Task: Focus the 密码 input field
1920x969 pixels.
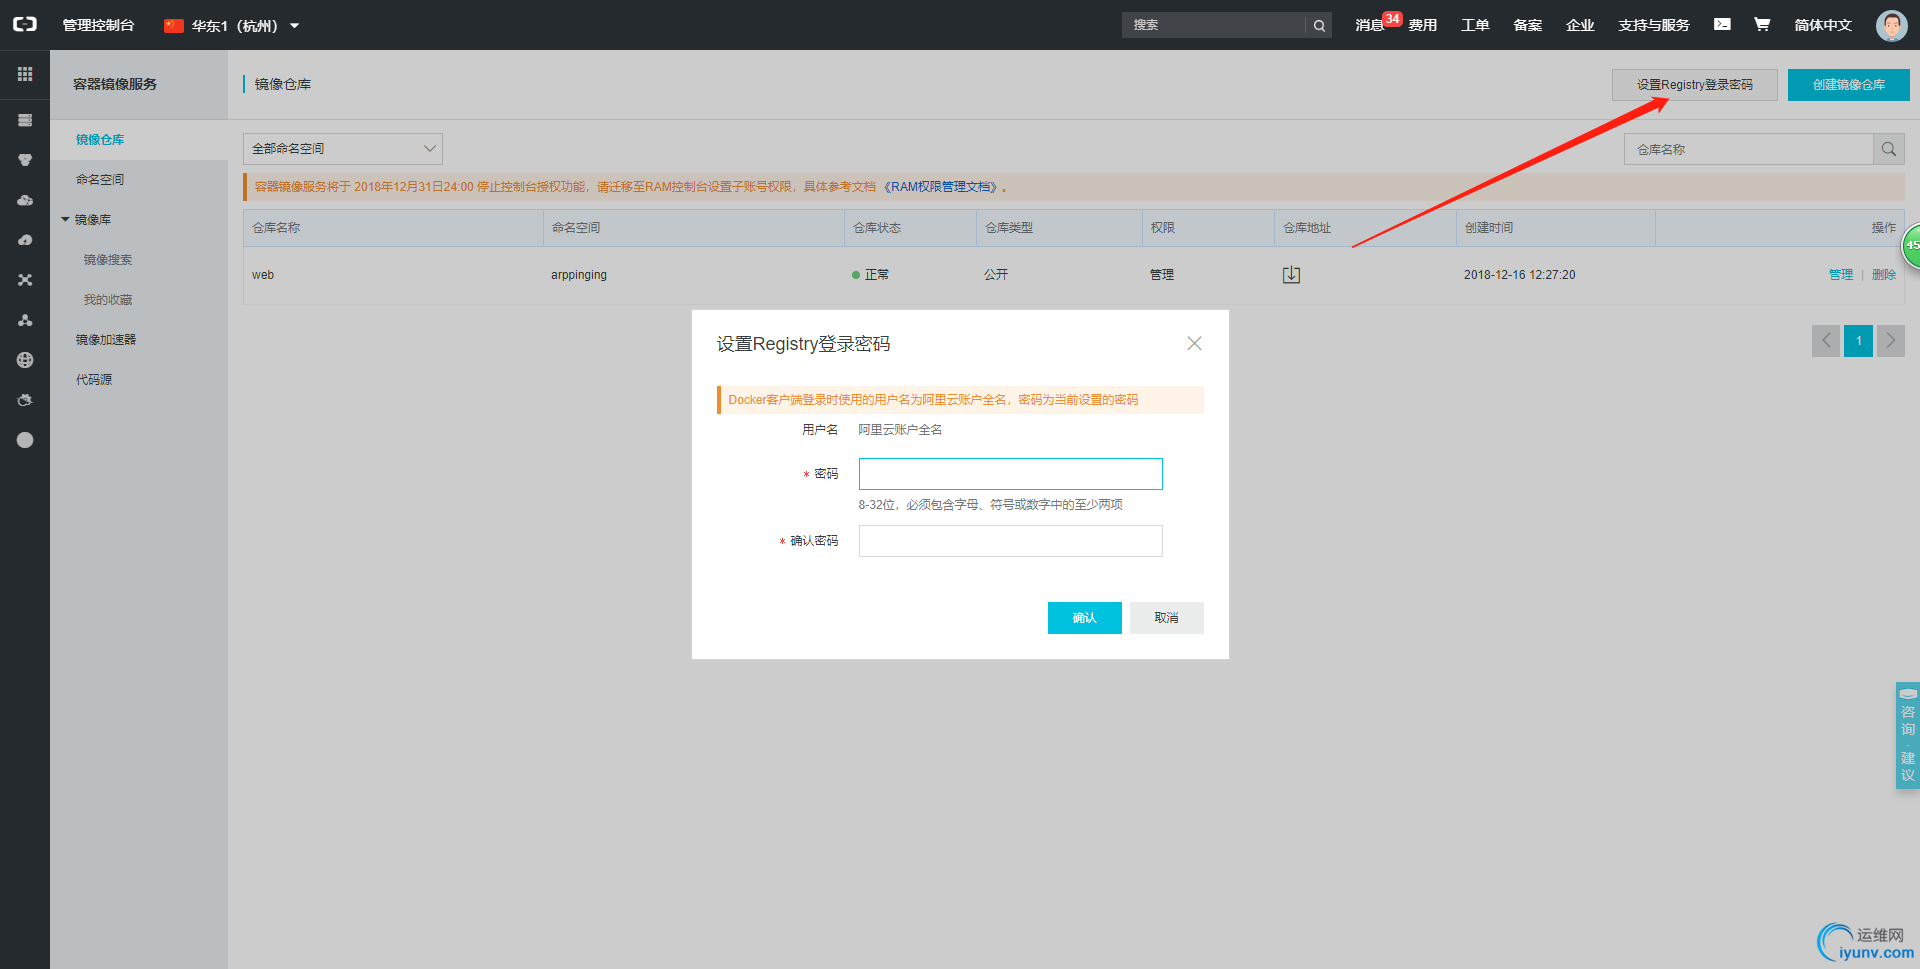Action: pos(1010,474)
